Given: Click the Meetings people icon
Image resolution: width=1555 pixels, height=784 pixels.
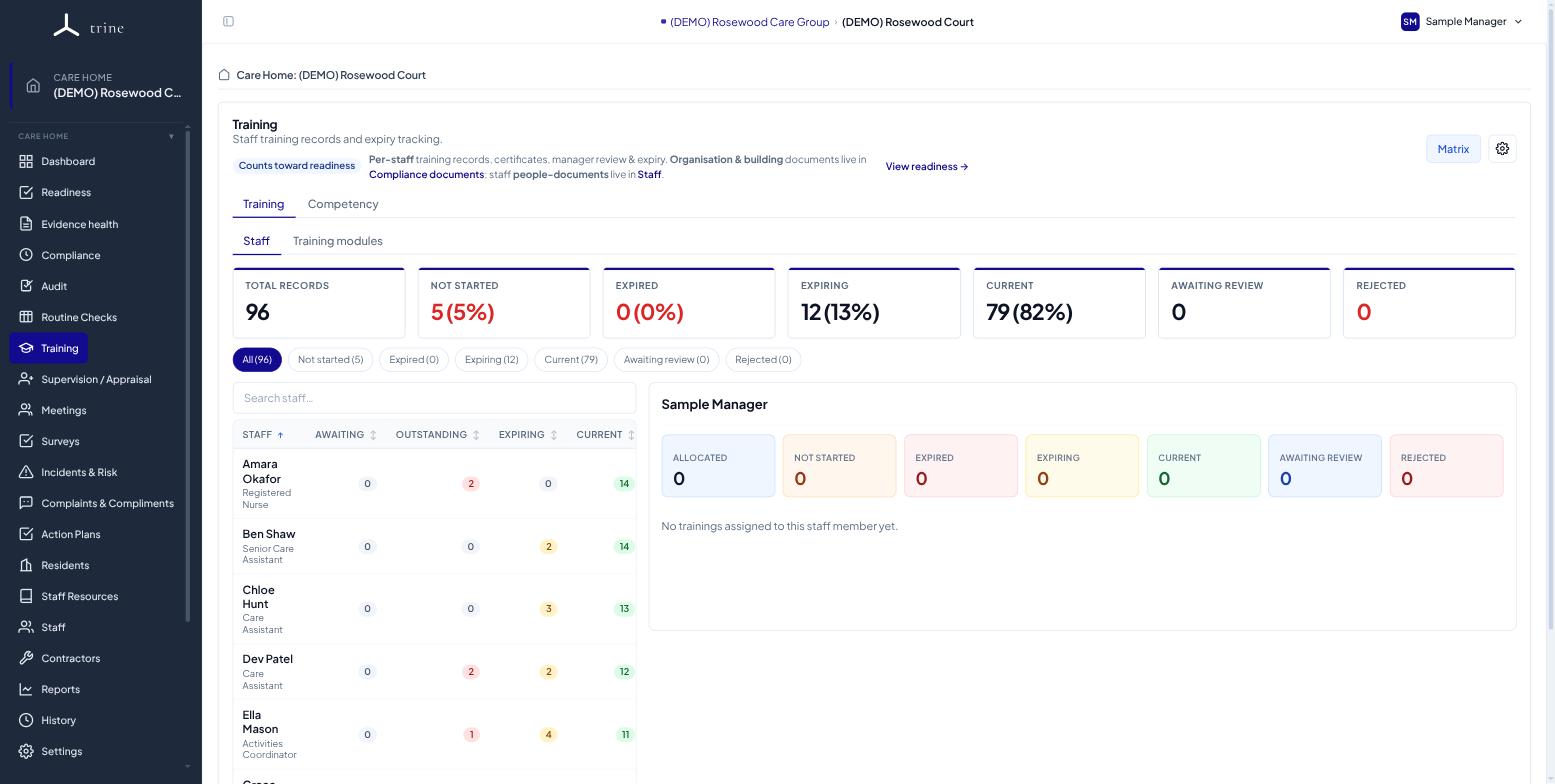Looking at the screenshot, I should click(x=26, y=410).
